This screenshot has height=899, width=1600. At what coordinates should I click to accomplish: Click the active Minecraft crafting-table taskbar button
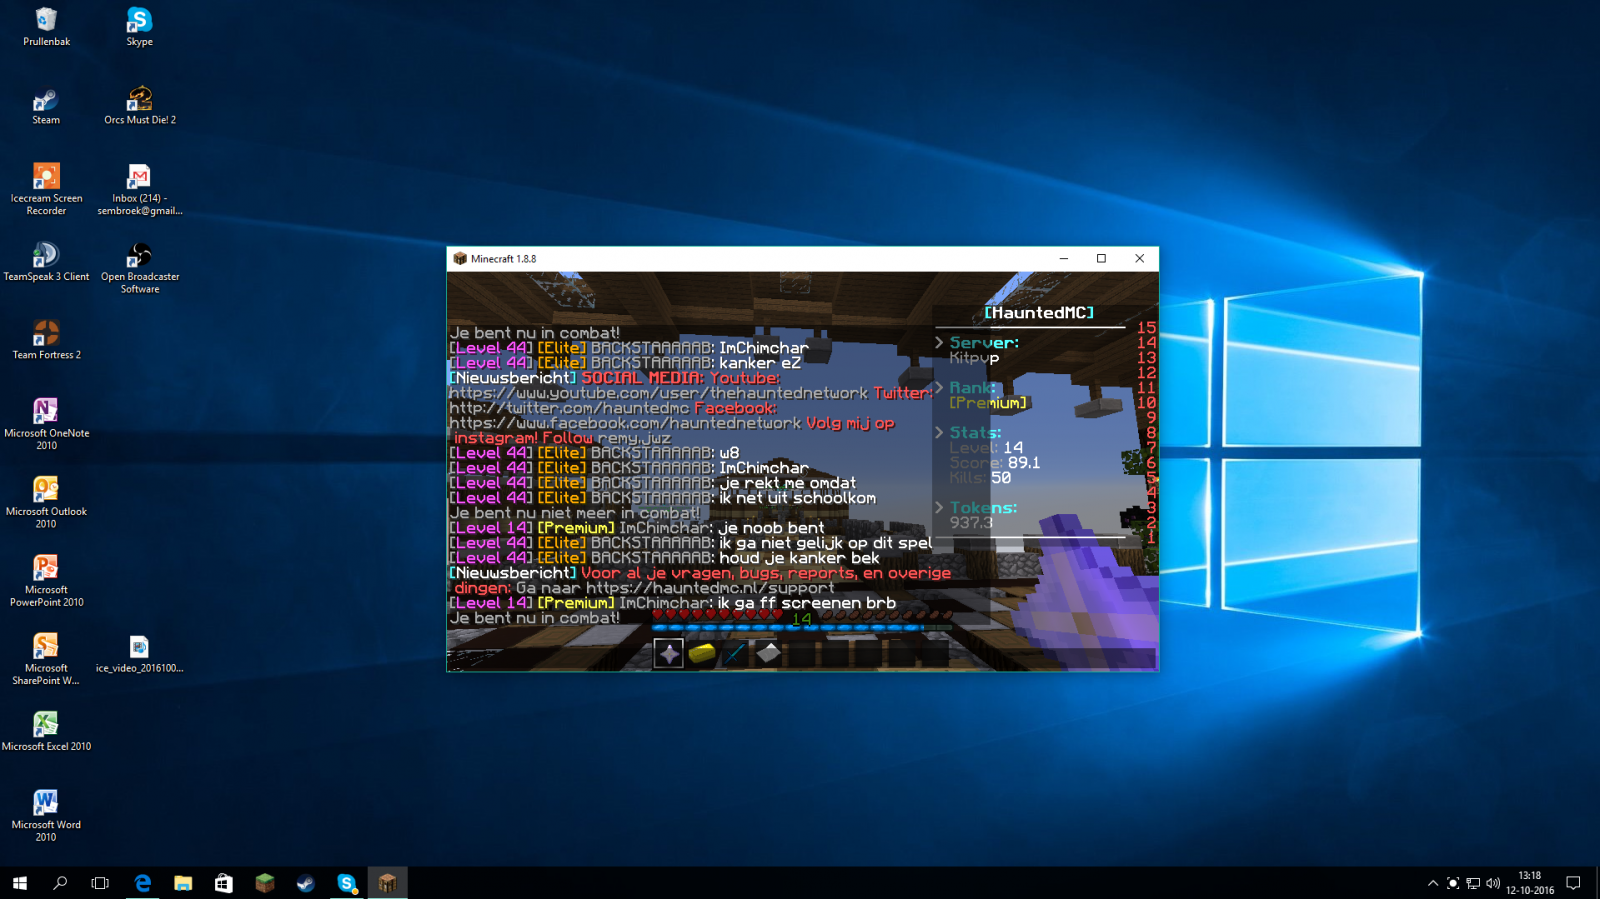(387, 883)
